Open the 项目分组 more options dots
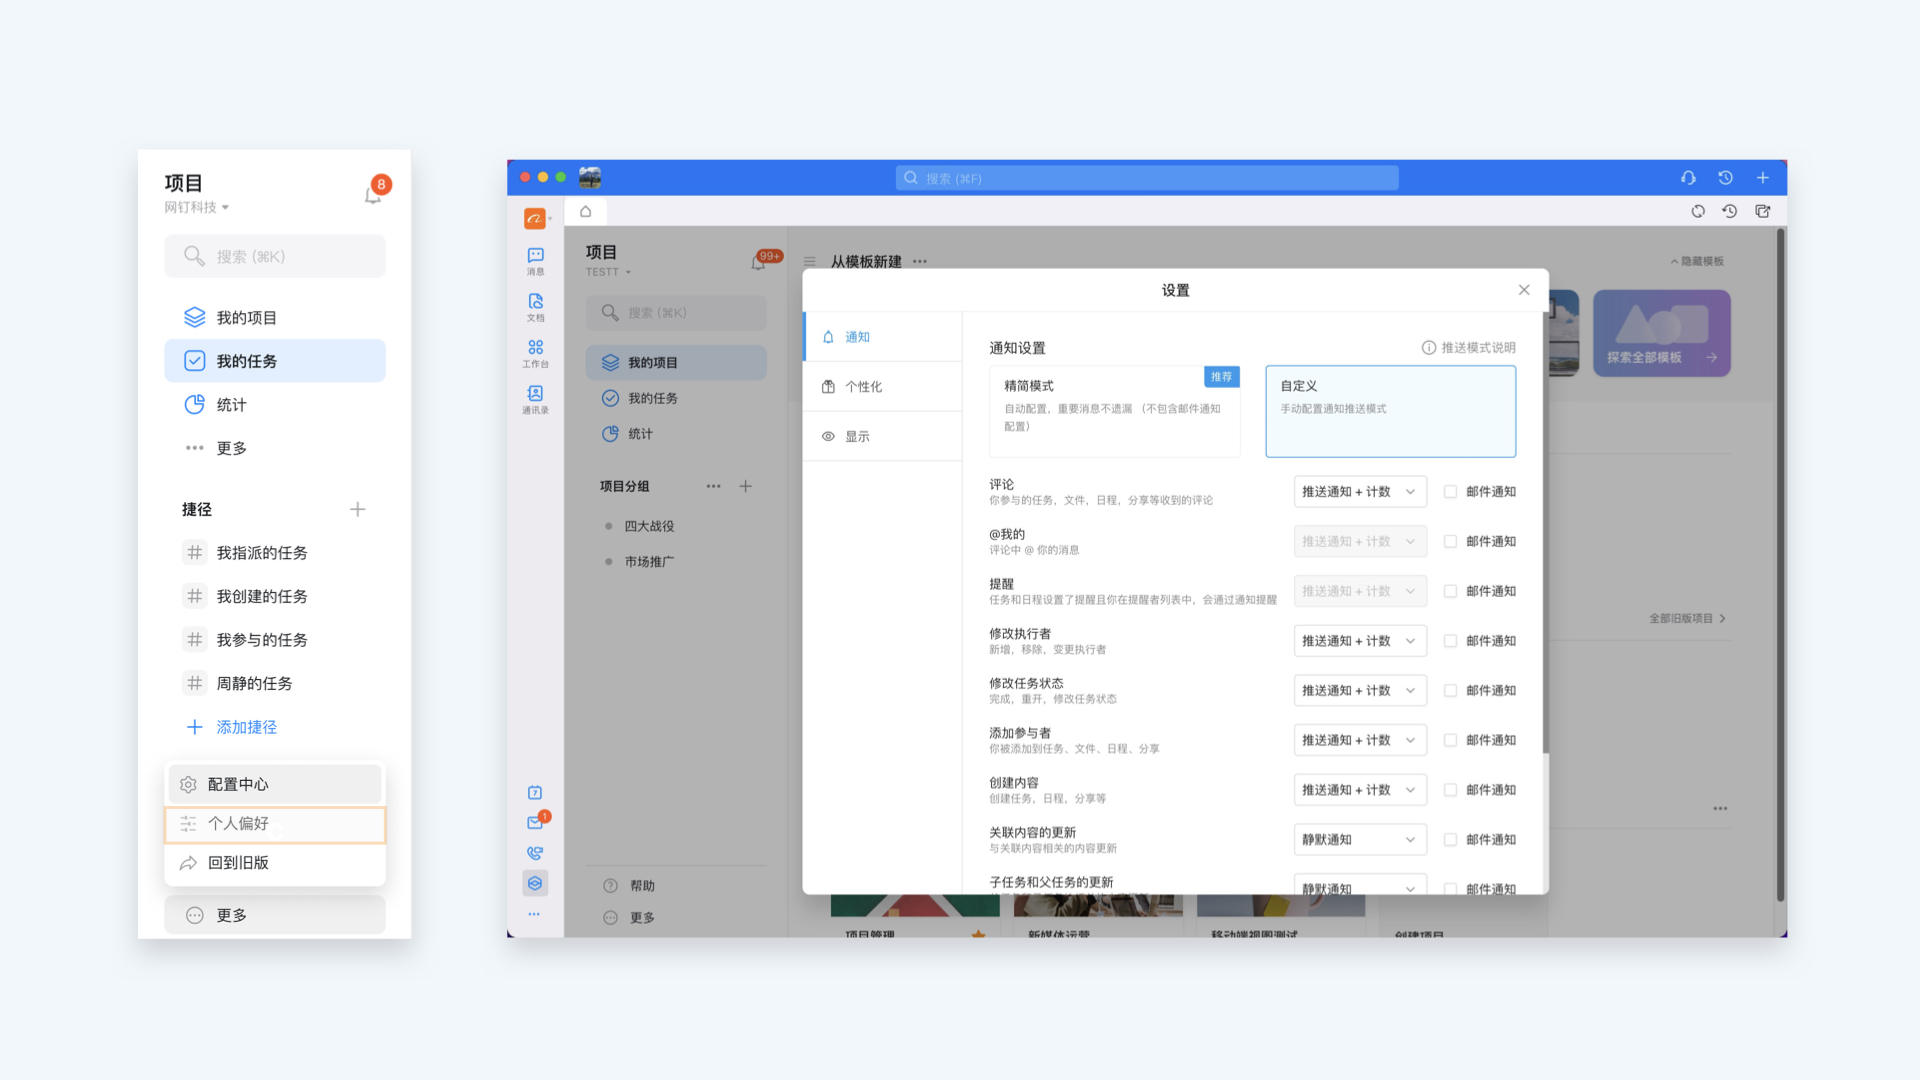This screenshot has width=1920, height=1080. pos(713,486)
